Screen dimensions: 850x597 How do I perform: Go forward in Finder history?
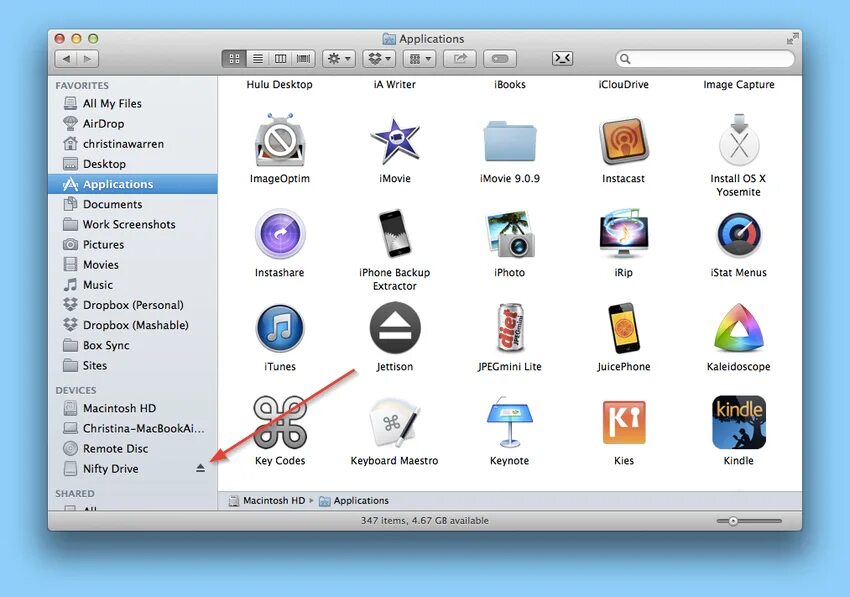88,59
